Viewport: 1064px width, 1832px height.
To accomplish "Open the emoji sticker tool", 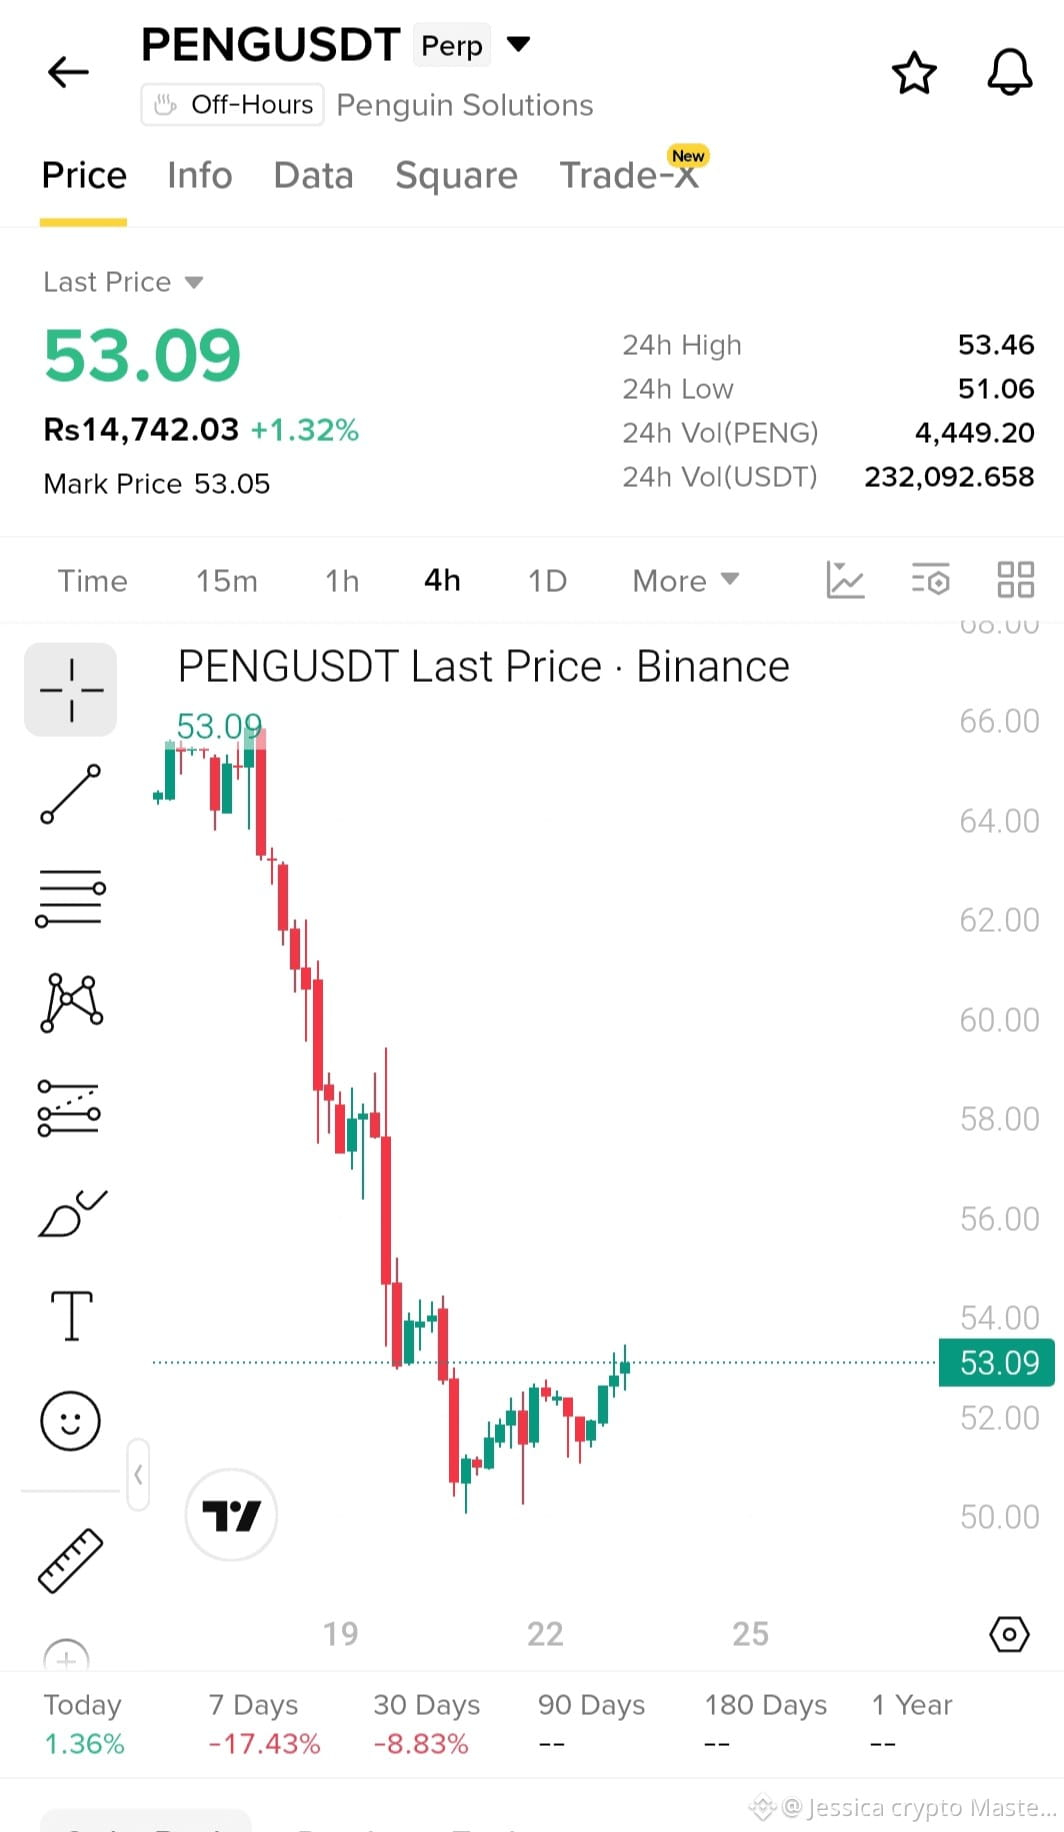I will 70,1421.
